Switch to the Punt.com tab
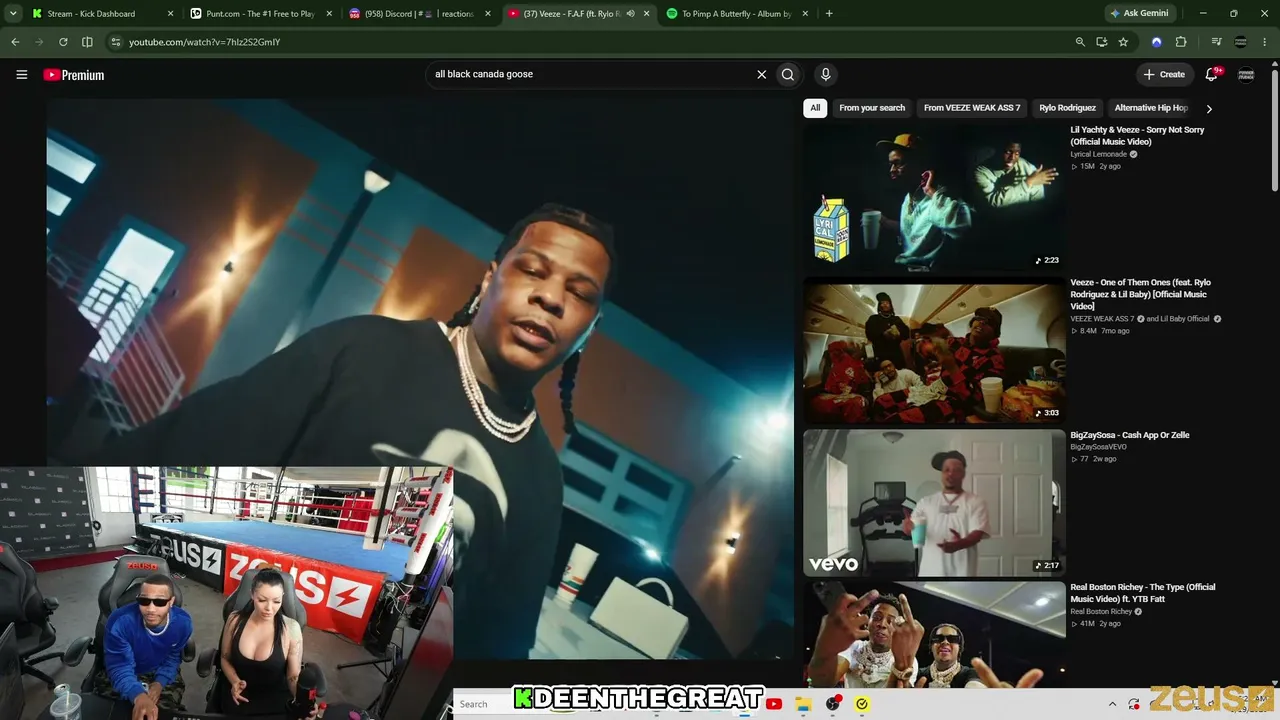 (x=263, y=14)
